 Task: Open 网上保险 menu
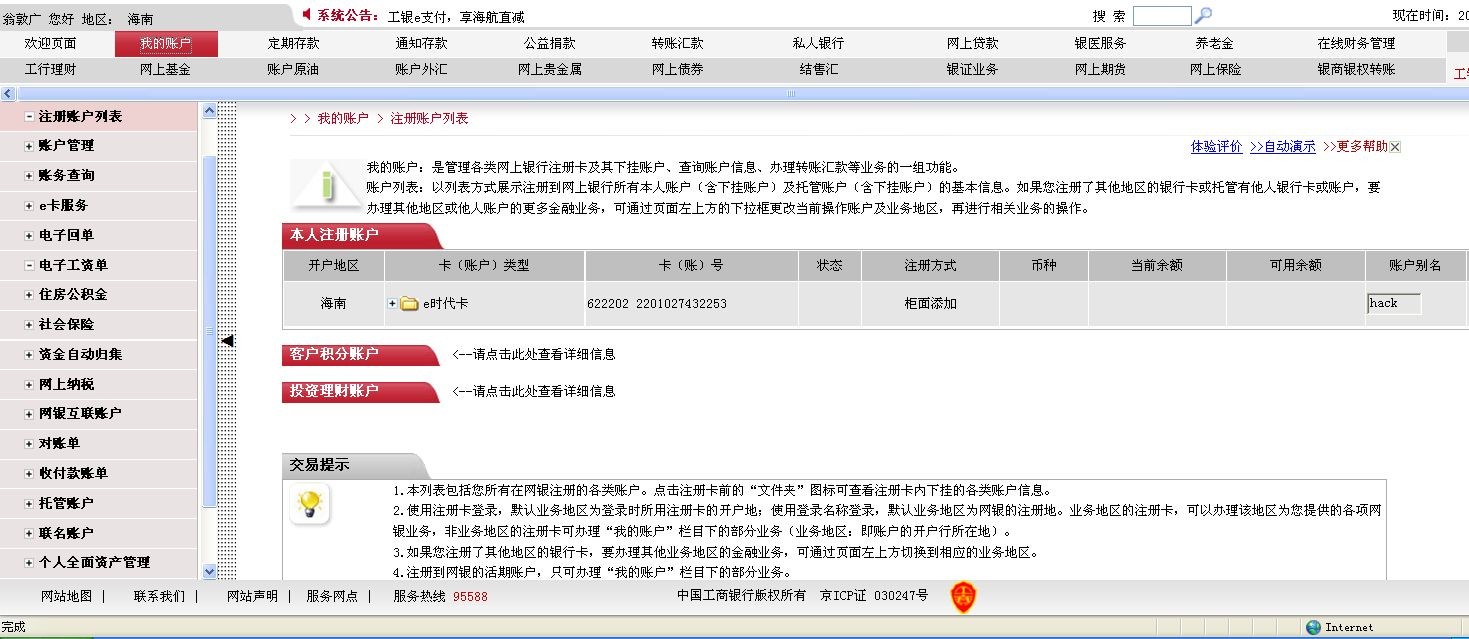pos(1214,70)
